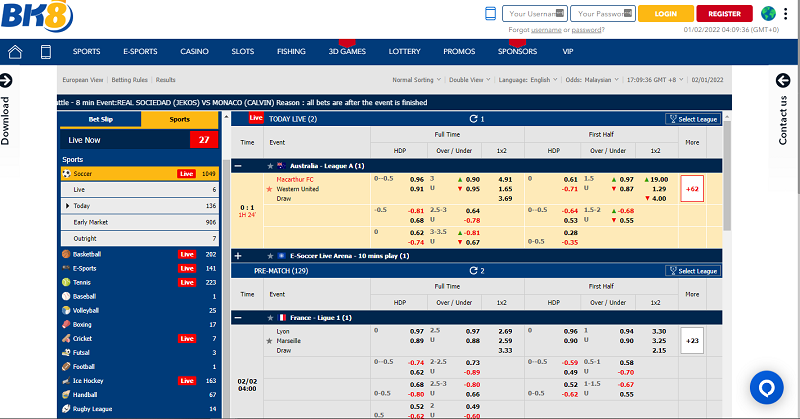
Task: Click the home icon in navigation bar
Action: [15, 52]
